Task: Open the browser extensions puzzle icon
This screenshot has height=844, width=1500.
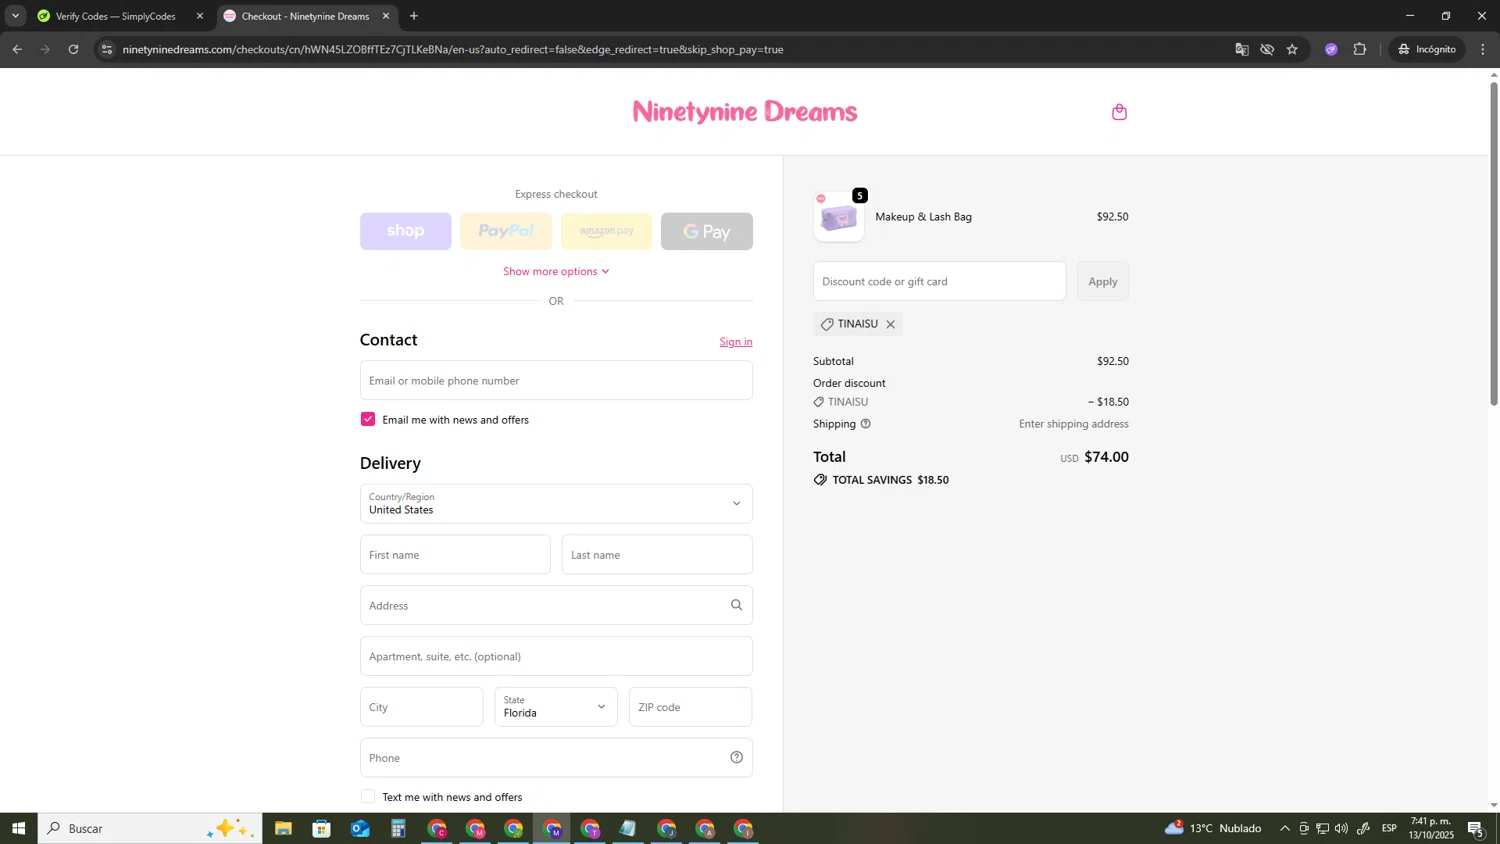Action: pos(1360,49)
